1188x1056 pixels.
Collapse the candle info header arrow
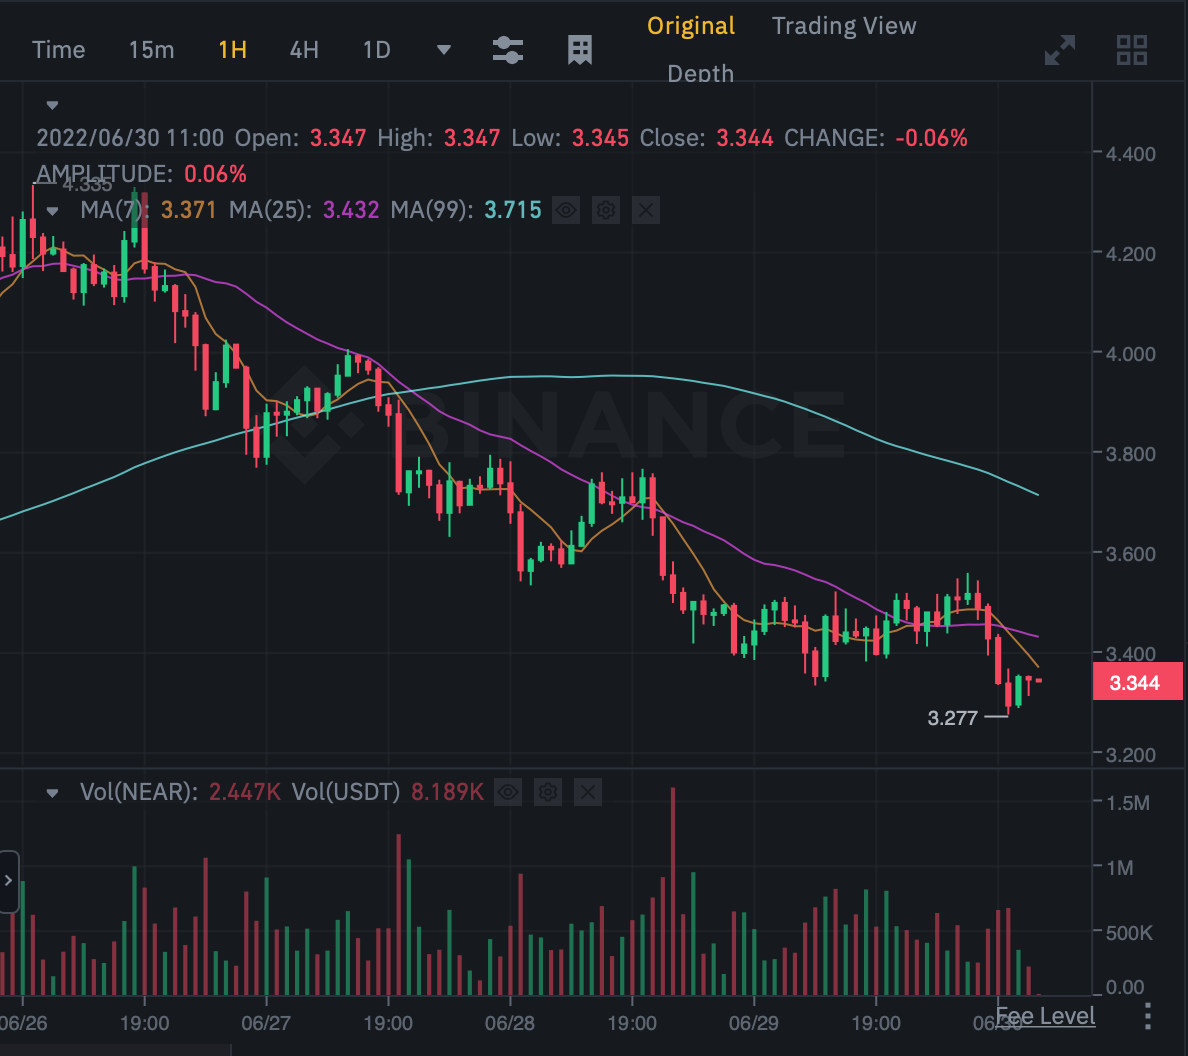[53, 105]
